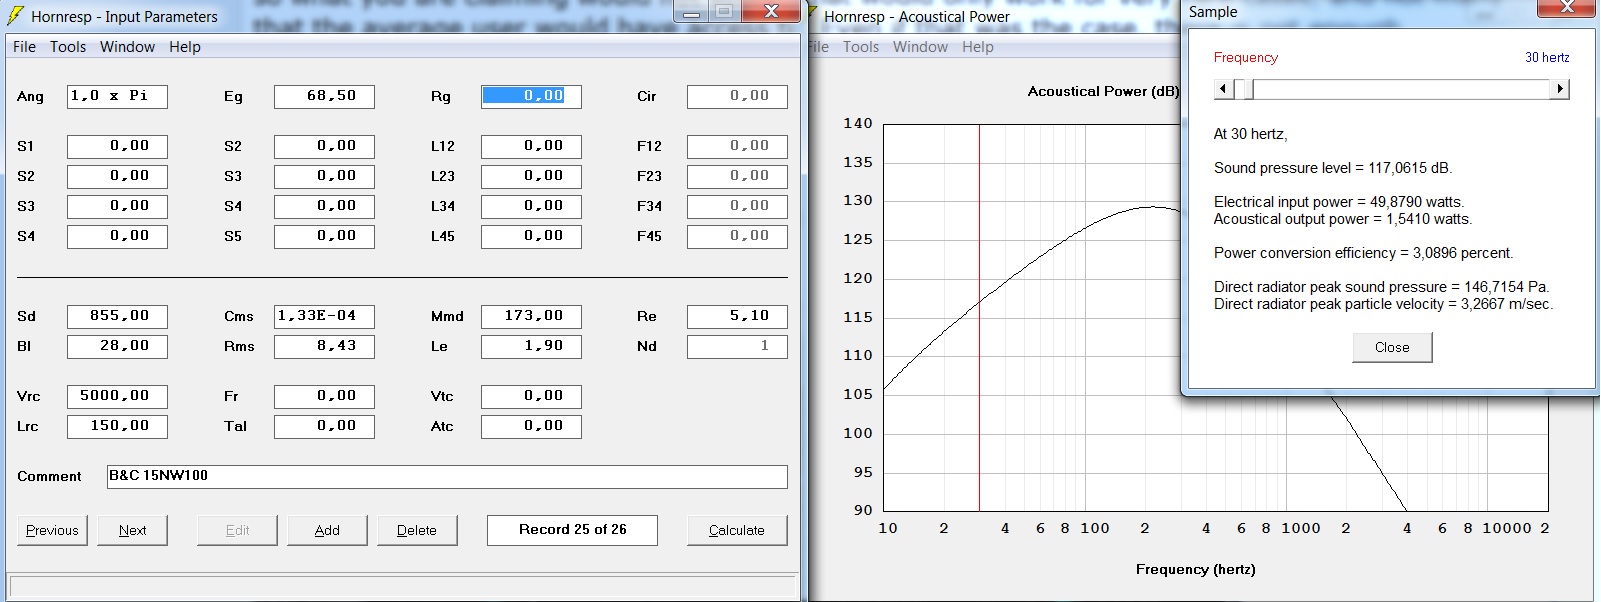The width and height of the screenshot is (1601, 602).
Task: Click the S1 input field
Action: coord(117,146)
